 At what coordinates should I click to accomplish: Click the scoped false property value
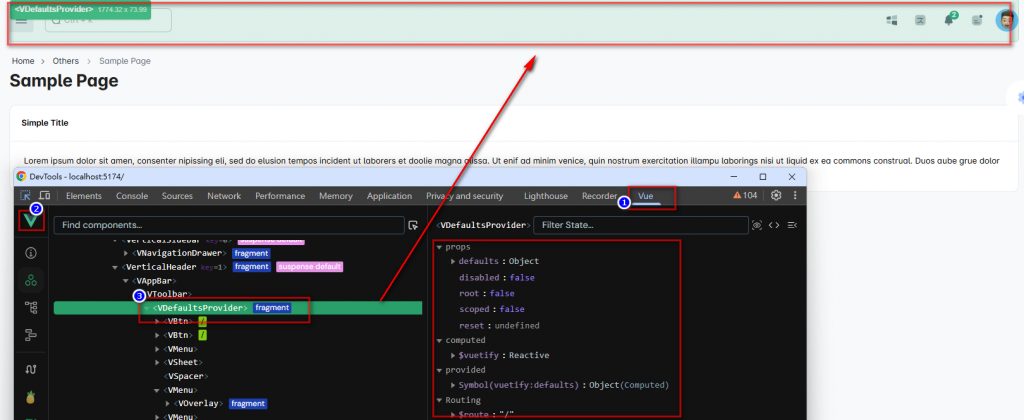(x=512, y=309)
